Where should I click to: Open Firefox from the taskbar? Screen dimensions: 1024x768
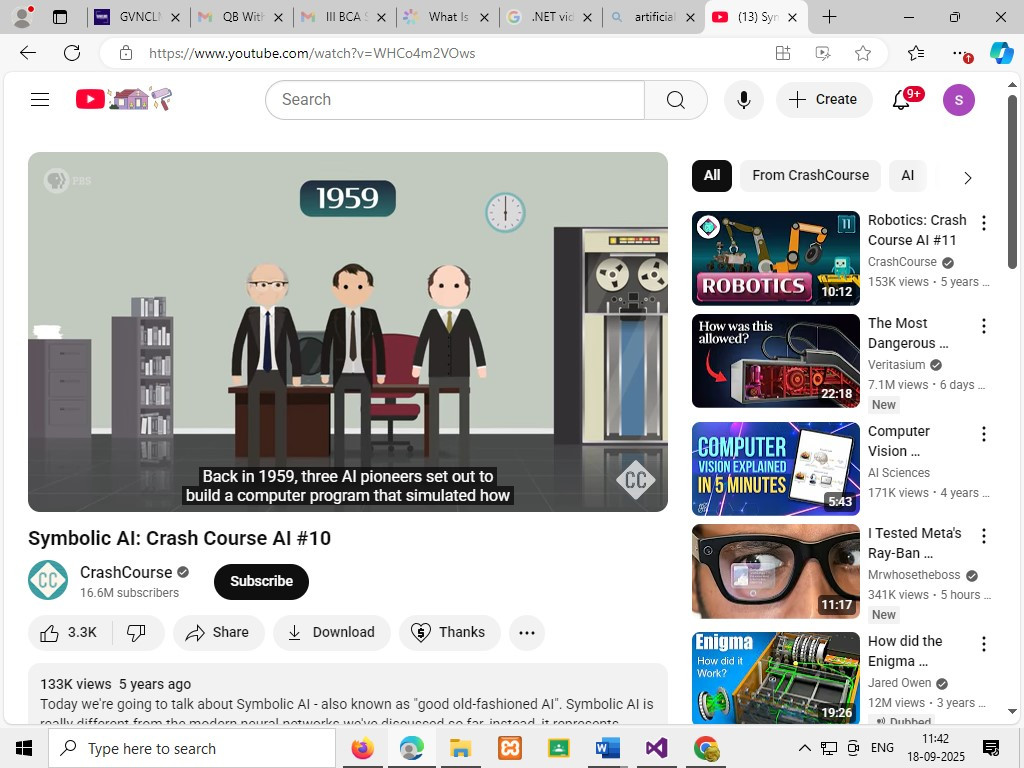(363, 748)
